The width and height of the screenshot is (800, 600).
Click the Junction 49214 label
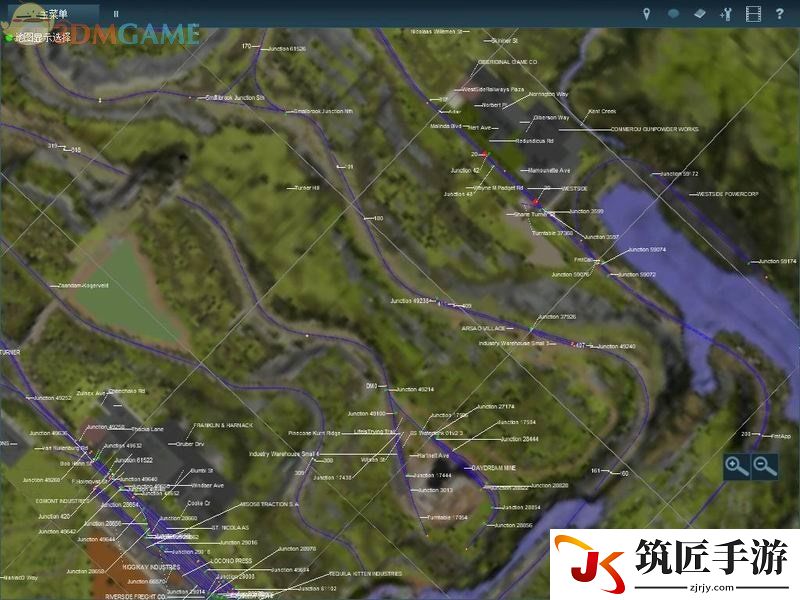pyautogui.click(x=415, y=389)
